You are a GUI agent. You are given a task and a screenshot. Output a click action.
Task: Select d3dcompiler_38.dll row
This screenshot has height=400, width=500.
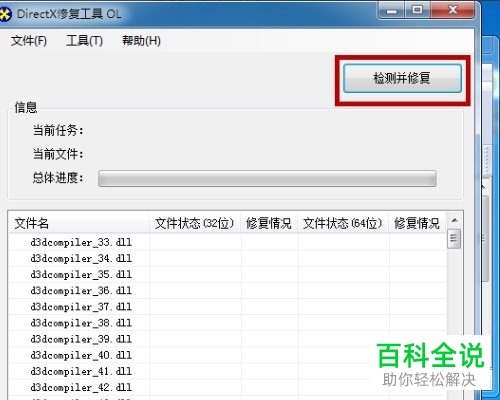pos(227,323)
